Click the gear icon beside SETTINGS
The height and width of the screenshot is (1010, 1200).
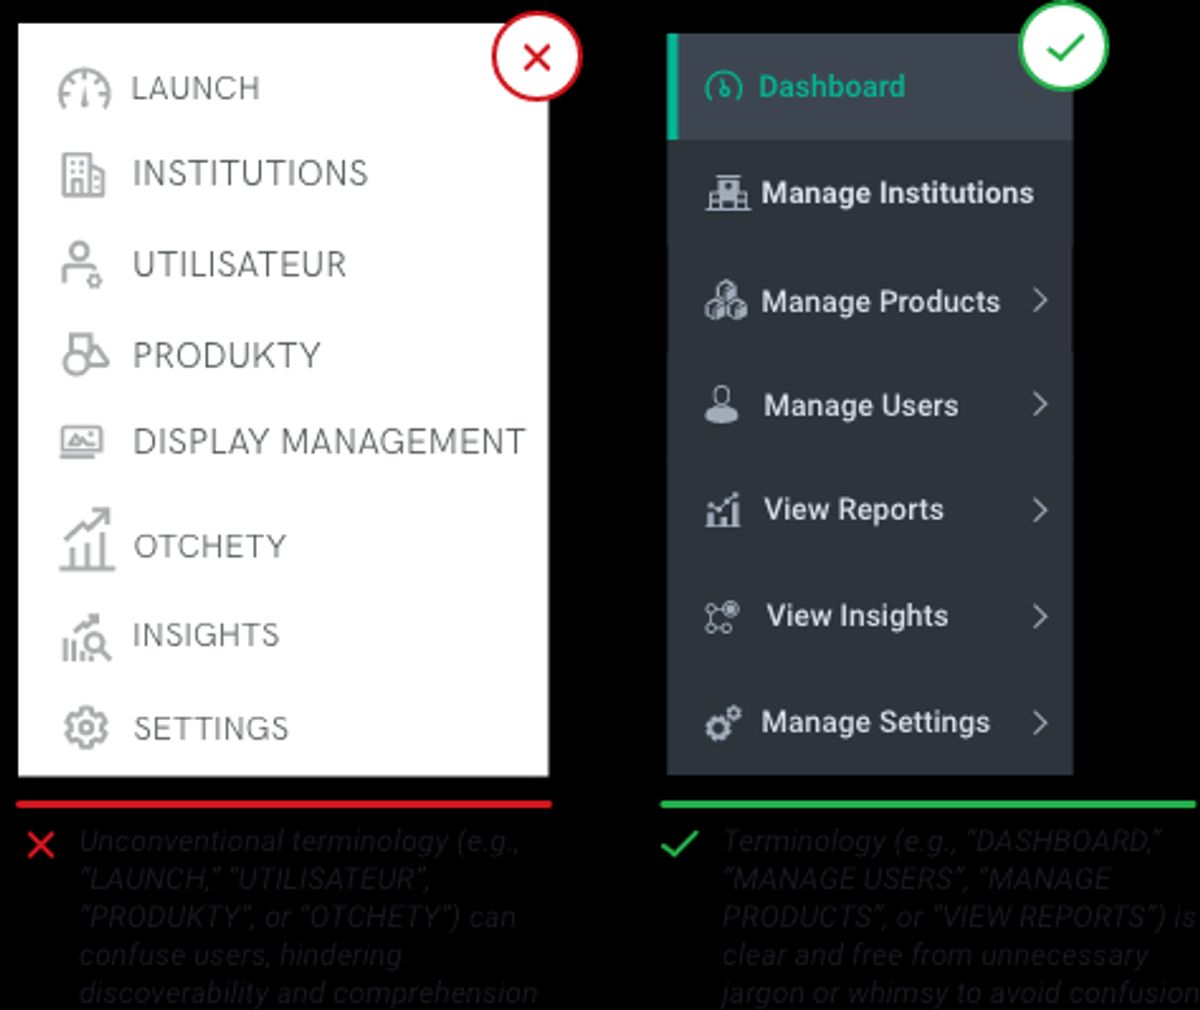click(x=85, y=727)
